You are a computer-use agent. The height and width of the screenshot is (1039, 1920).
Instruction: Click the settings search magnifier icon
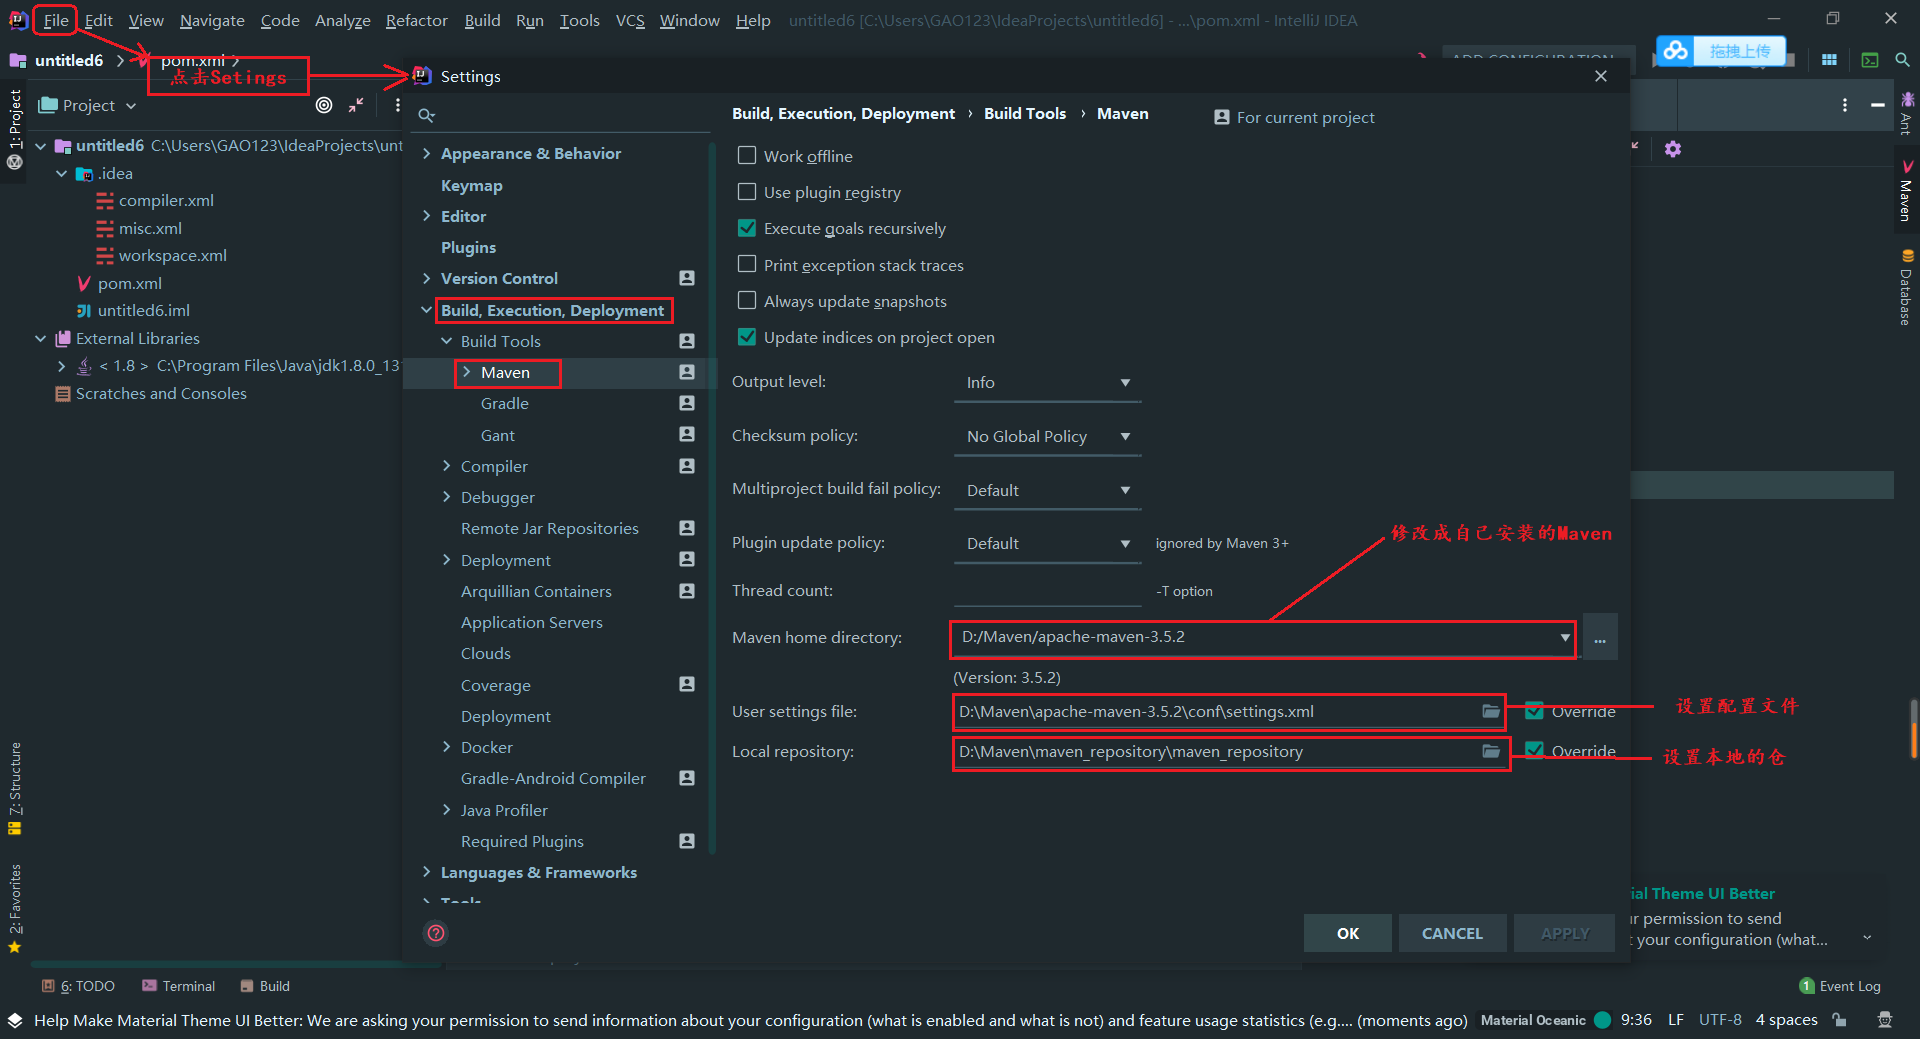click(426, 115)
